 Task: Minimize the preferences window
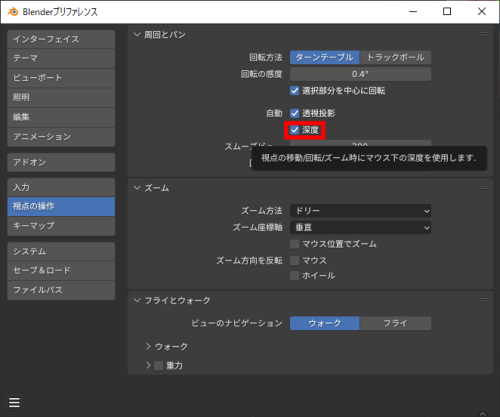413,12
